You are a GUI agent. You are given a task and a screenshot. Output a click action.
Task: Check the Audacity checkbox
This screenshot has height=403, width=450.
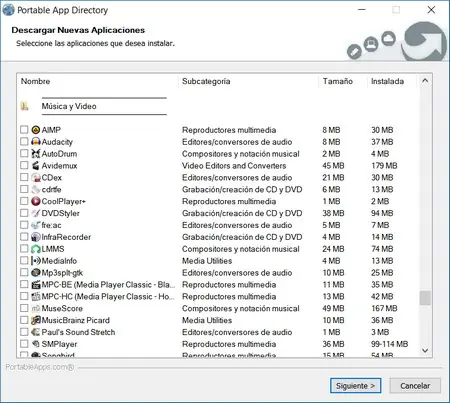pos(24,141)
